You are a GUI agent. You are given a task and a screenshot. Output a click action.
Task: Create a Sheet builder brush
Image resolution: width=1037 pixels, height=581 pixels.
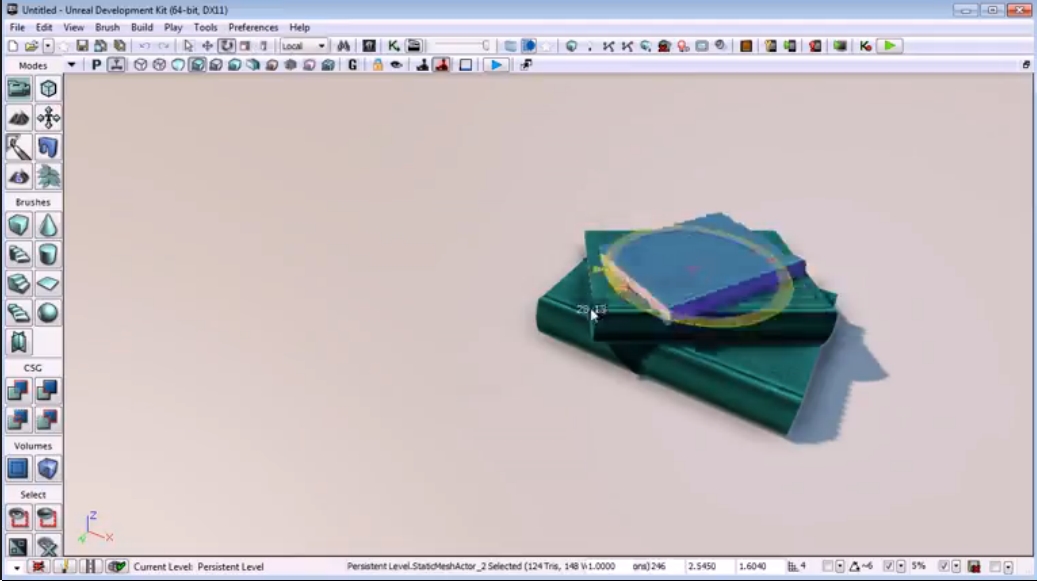[x=48, y=284]
